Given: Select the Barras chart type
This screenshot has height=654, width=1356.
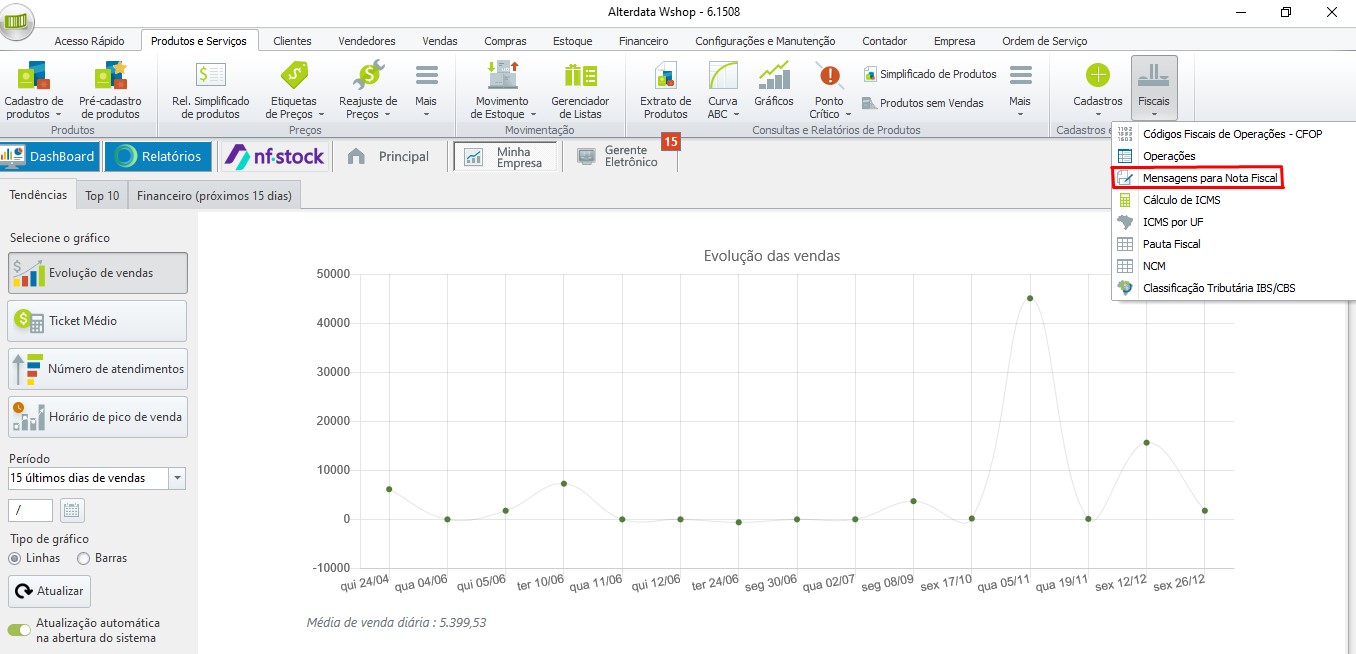Looking at the screenshot, I should click(84, 558).
